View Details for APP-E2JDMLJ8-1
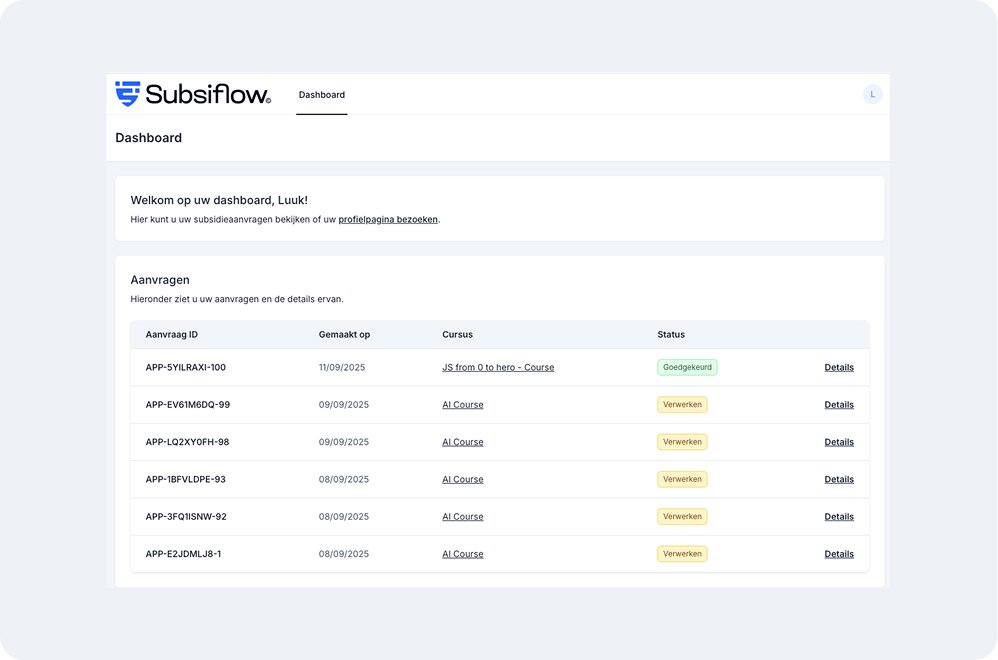Viewport: 998px width, 660px height. pos(839,554)
